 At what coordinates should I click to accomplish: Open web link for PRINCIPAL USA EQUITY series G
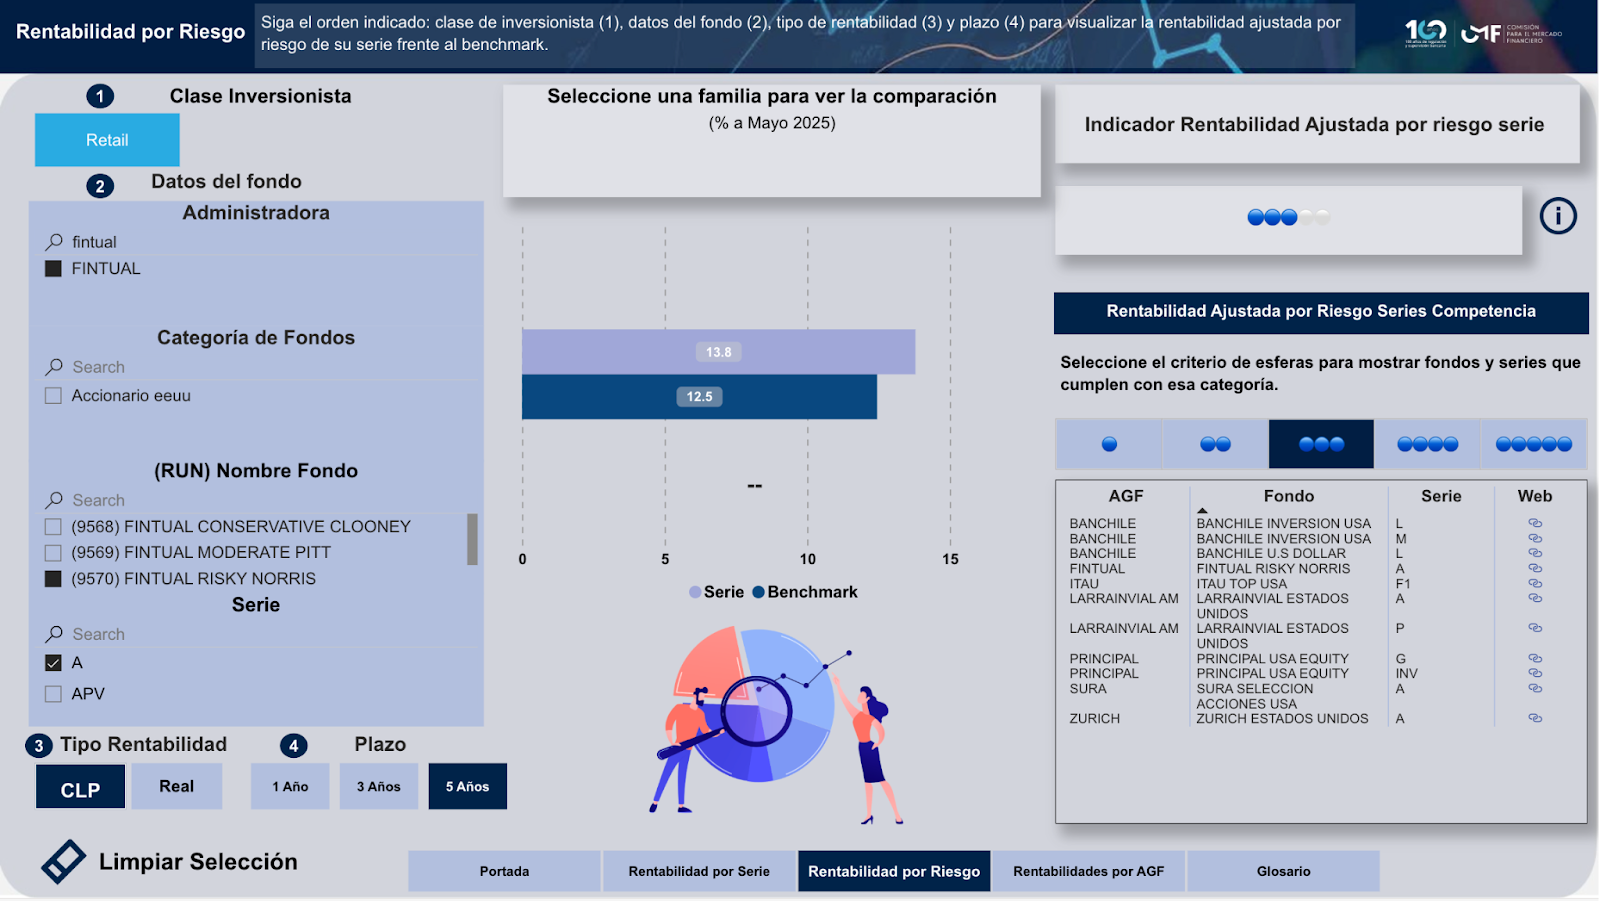(x=1535, y=658)
